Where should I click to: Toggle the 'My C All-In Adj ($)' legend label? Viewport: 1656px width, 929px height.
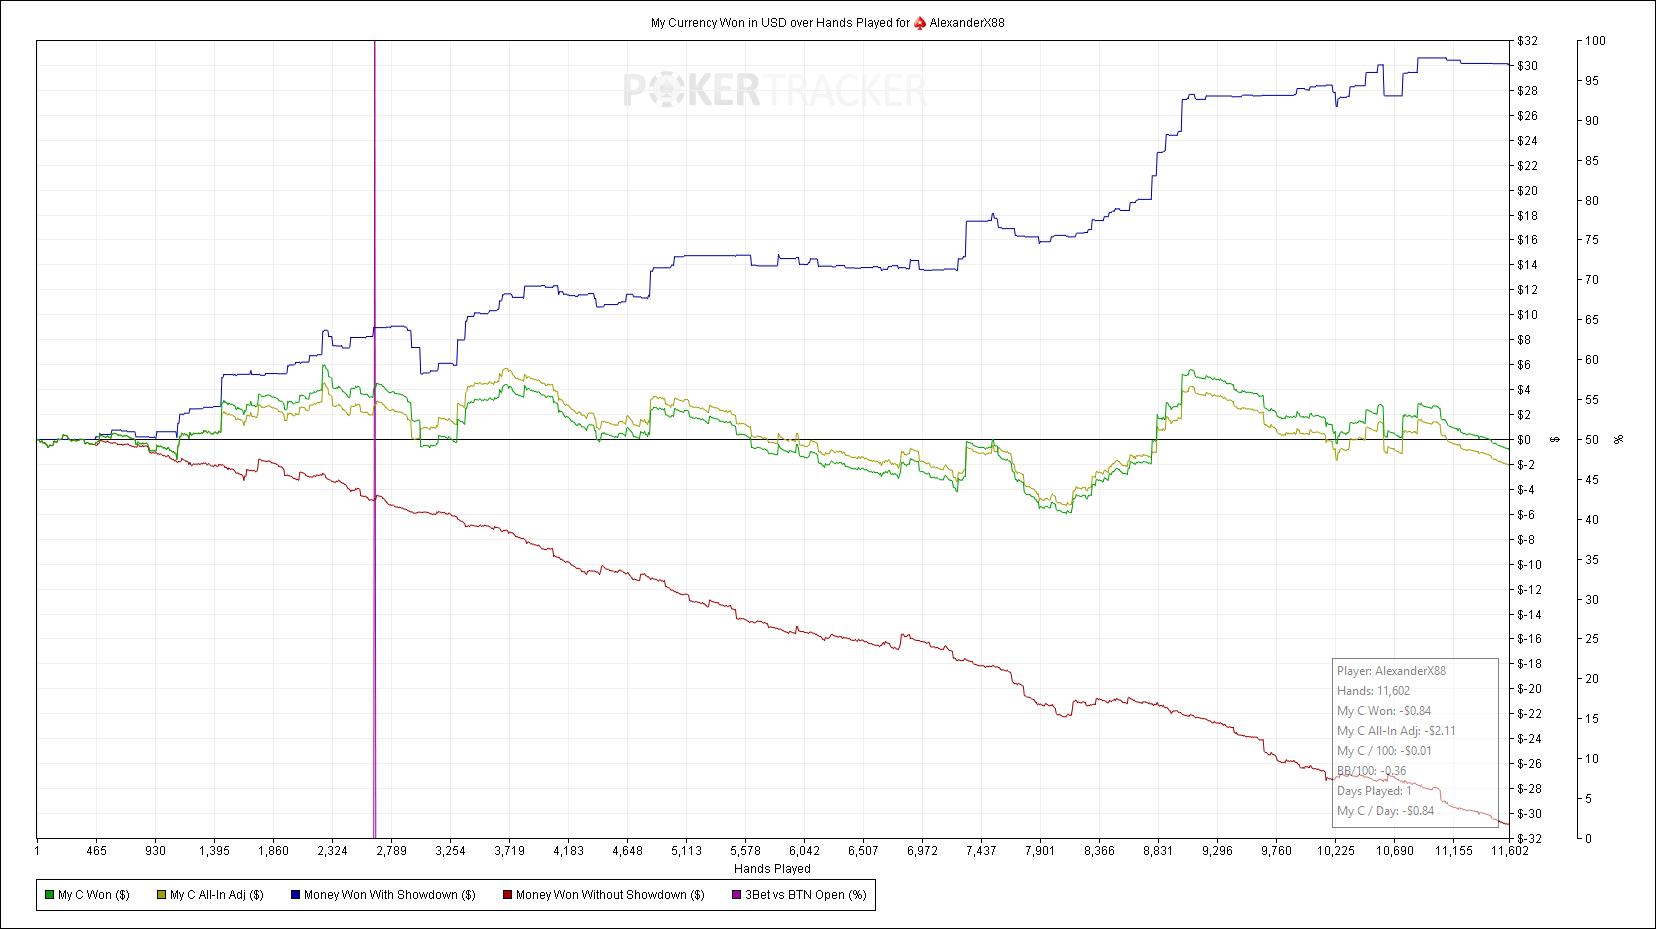pyautogui.click(x=216, y=895)
